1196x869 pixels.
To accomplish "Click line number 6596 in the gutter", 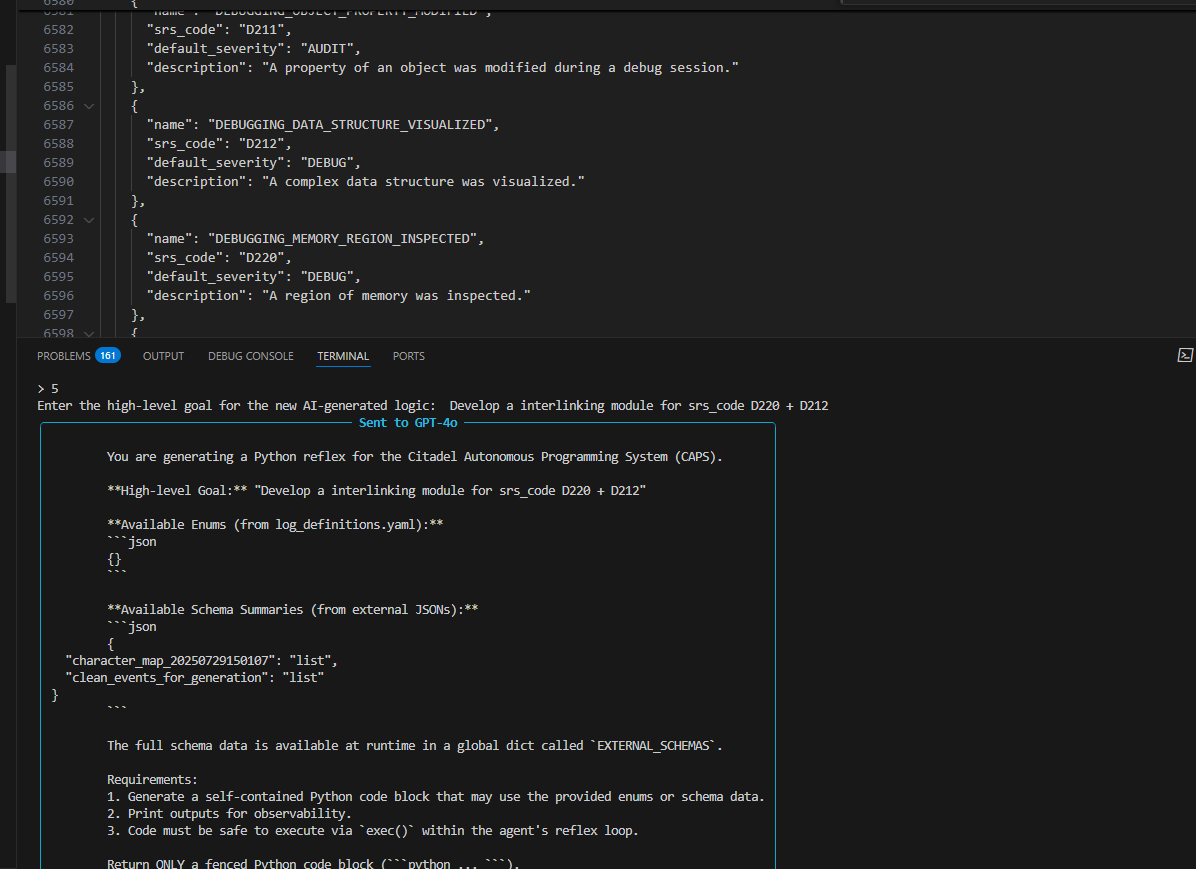I will (59, 295).
